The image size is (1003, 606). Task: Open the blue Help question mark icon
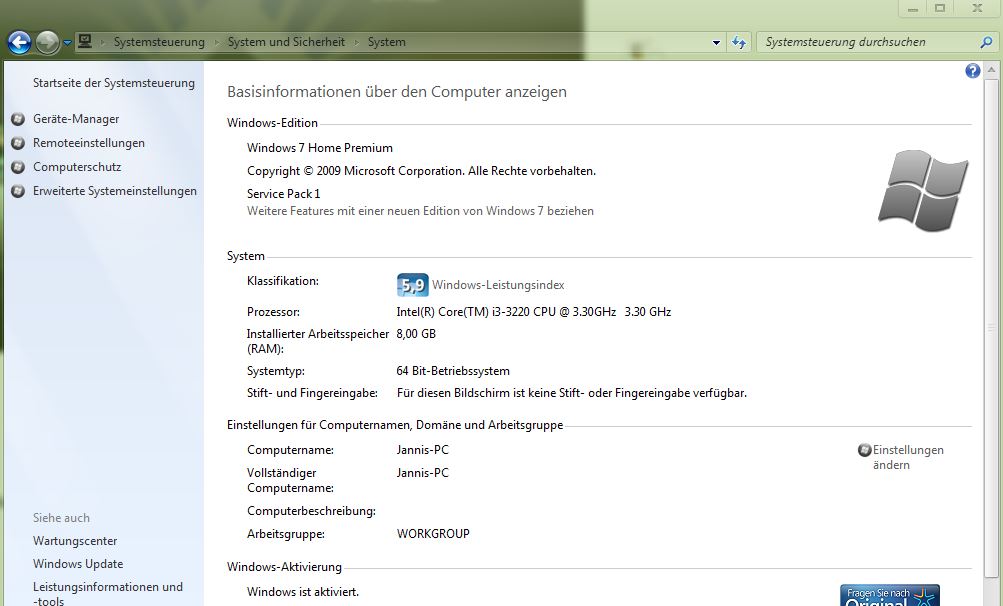tap(972, 70)
